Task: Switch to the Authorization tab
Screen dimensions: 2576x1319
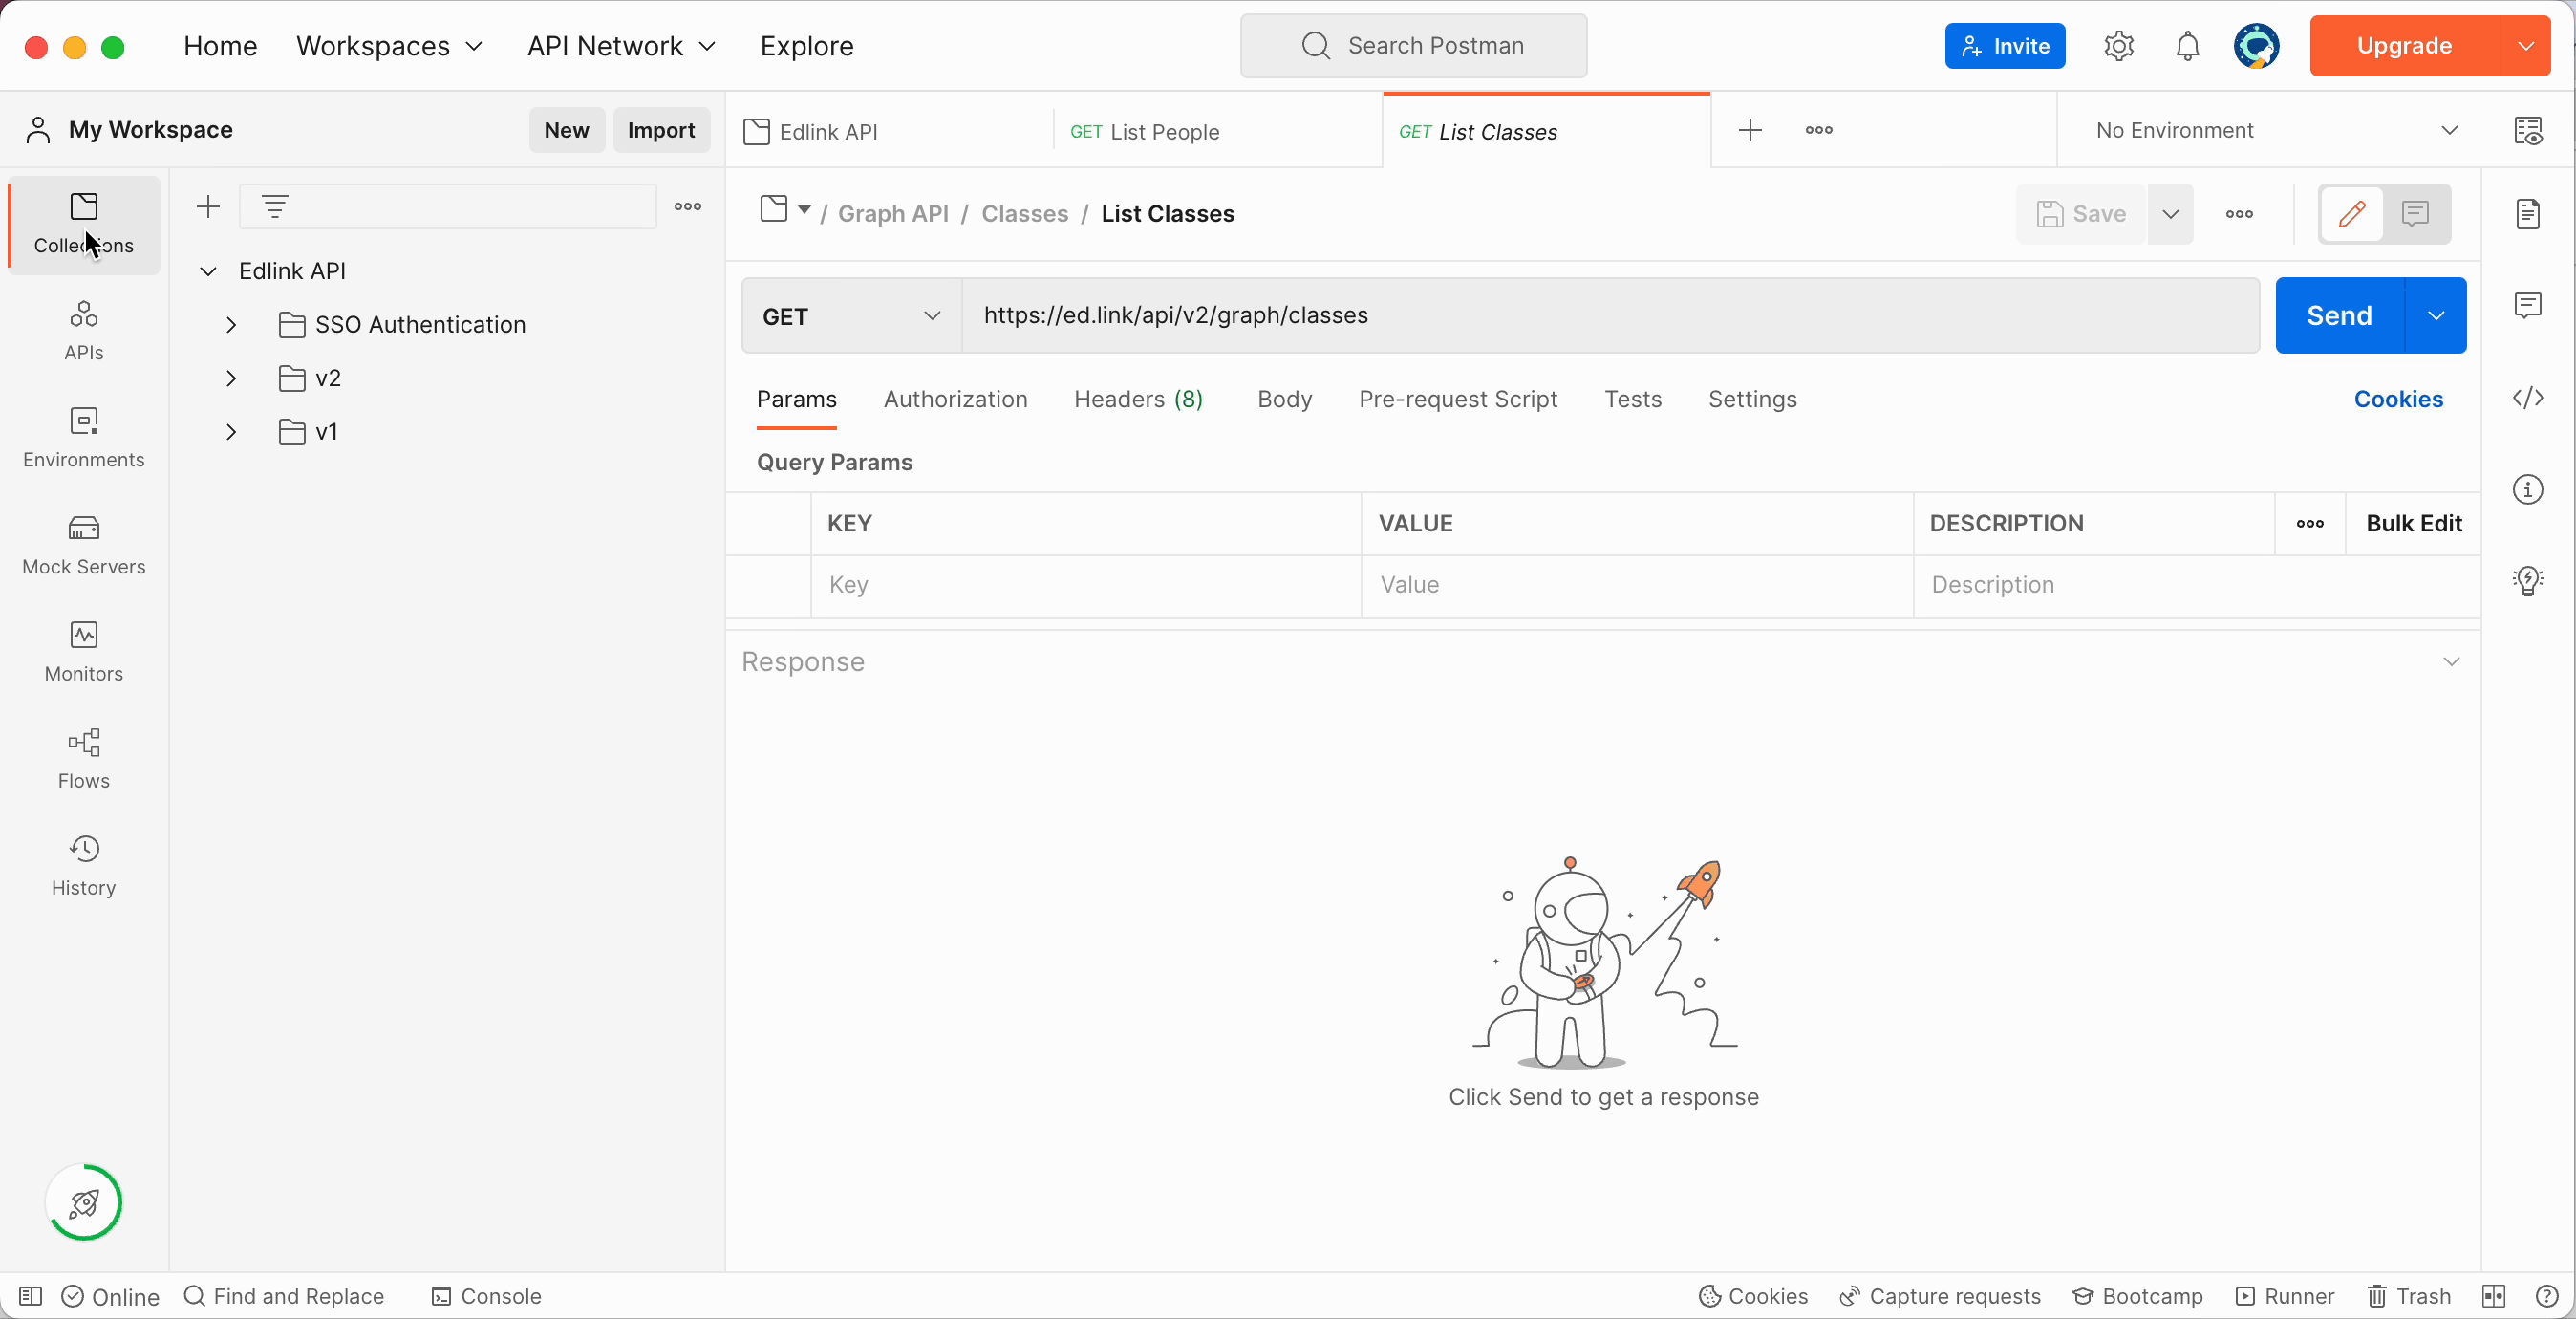Action: [x=955, y=400]
